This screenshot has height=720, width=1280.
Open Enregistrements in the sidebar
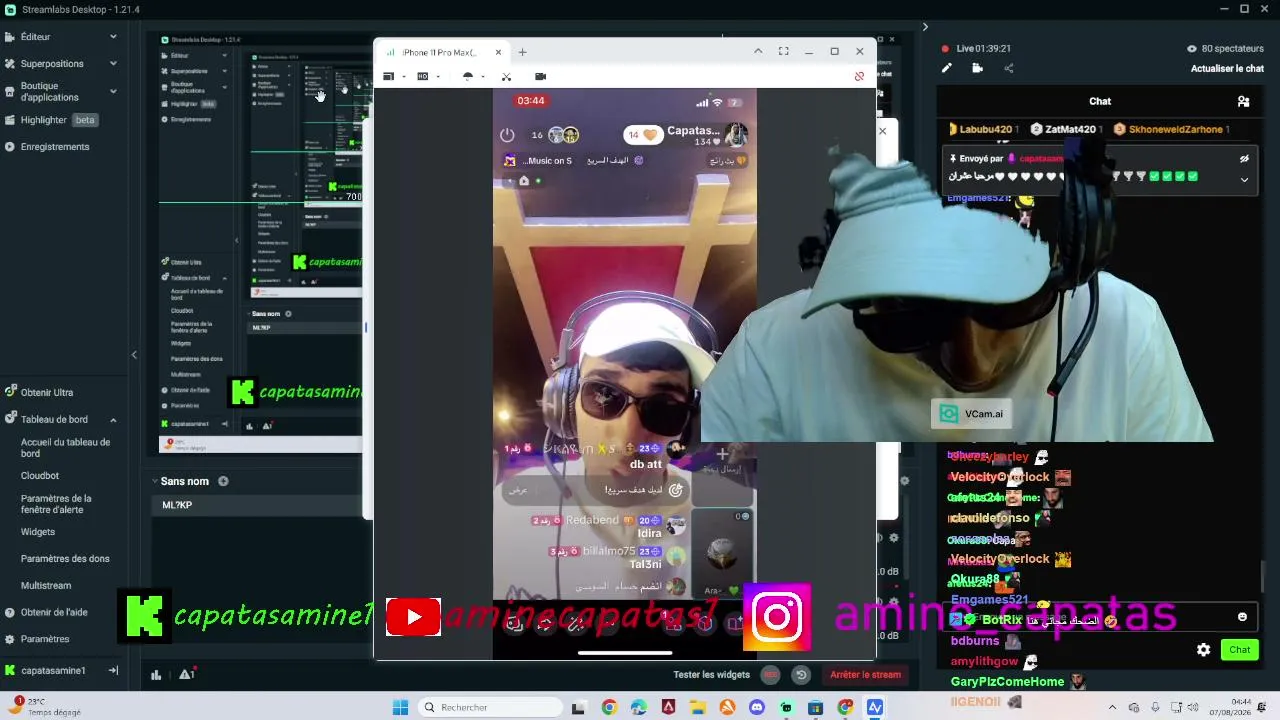pyautogui.click(x=55, y=147)
